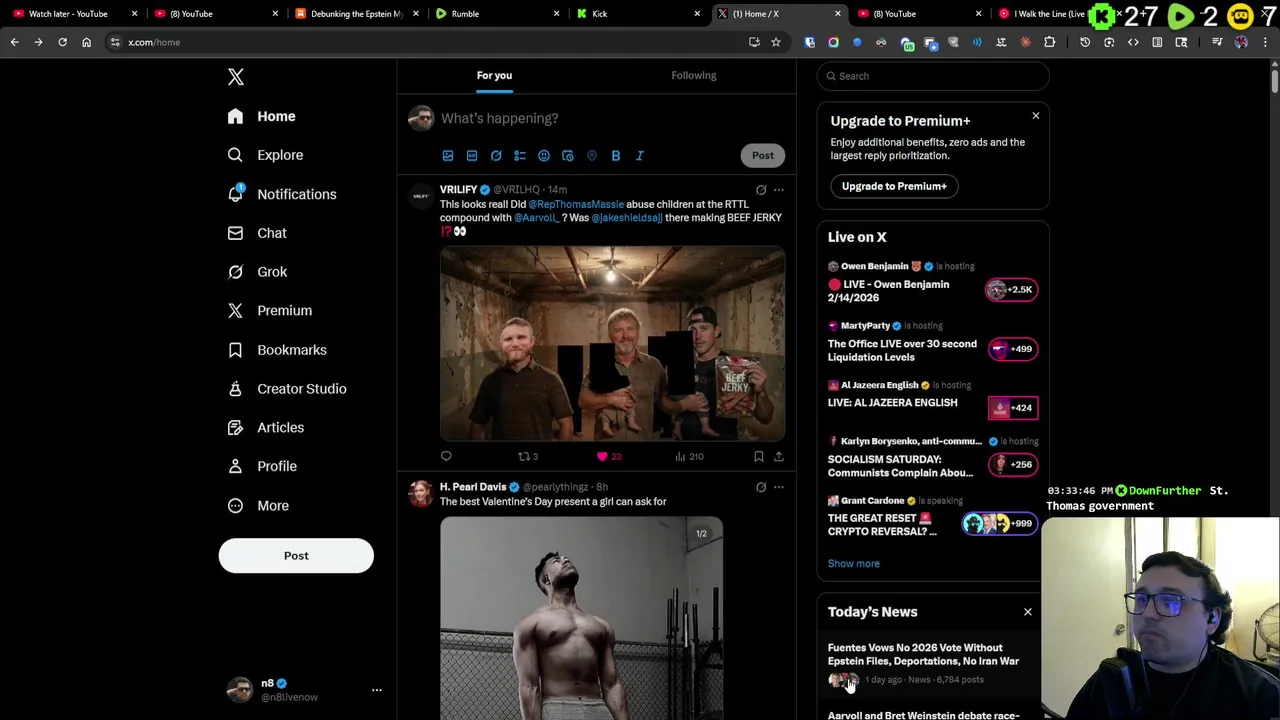The image size is (1280, 720).
Task: Toggle bold formatting in the composer
Action: tap(616, 156)
